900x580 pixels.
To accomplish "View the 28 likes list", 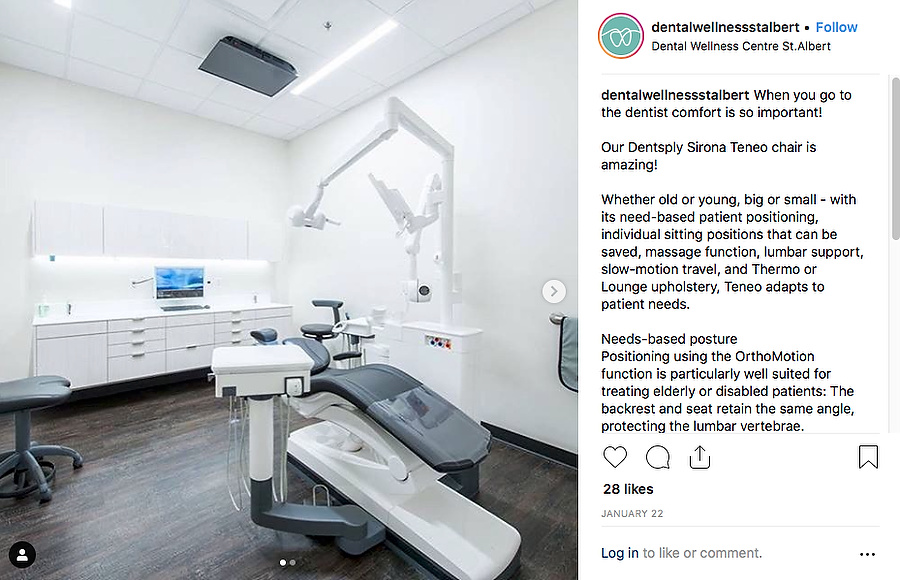I will tap(628, 489).
